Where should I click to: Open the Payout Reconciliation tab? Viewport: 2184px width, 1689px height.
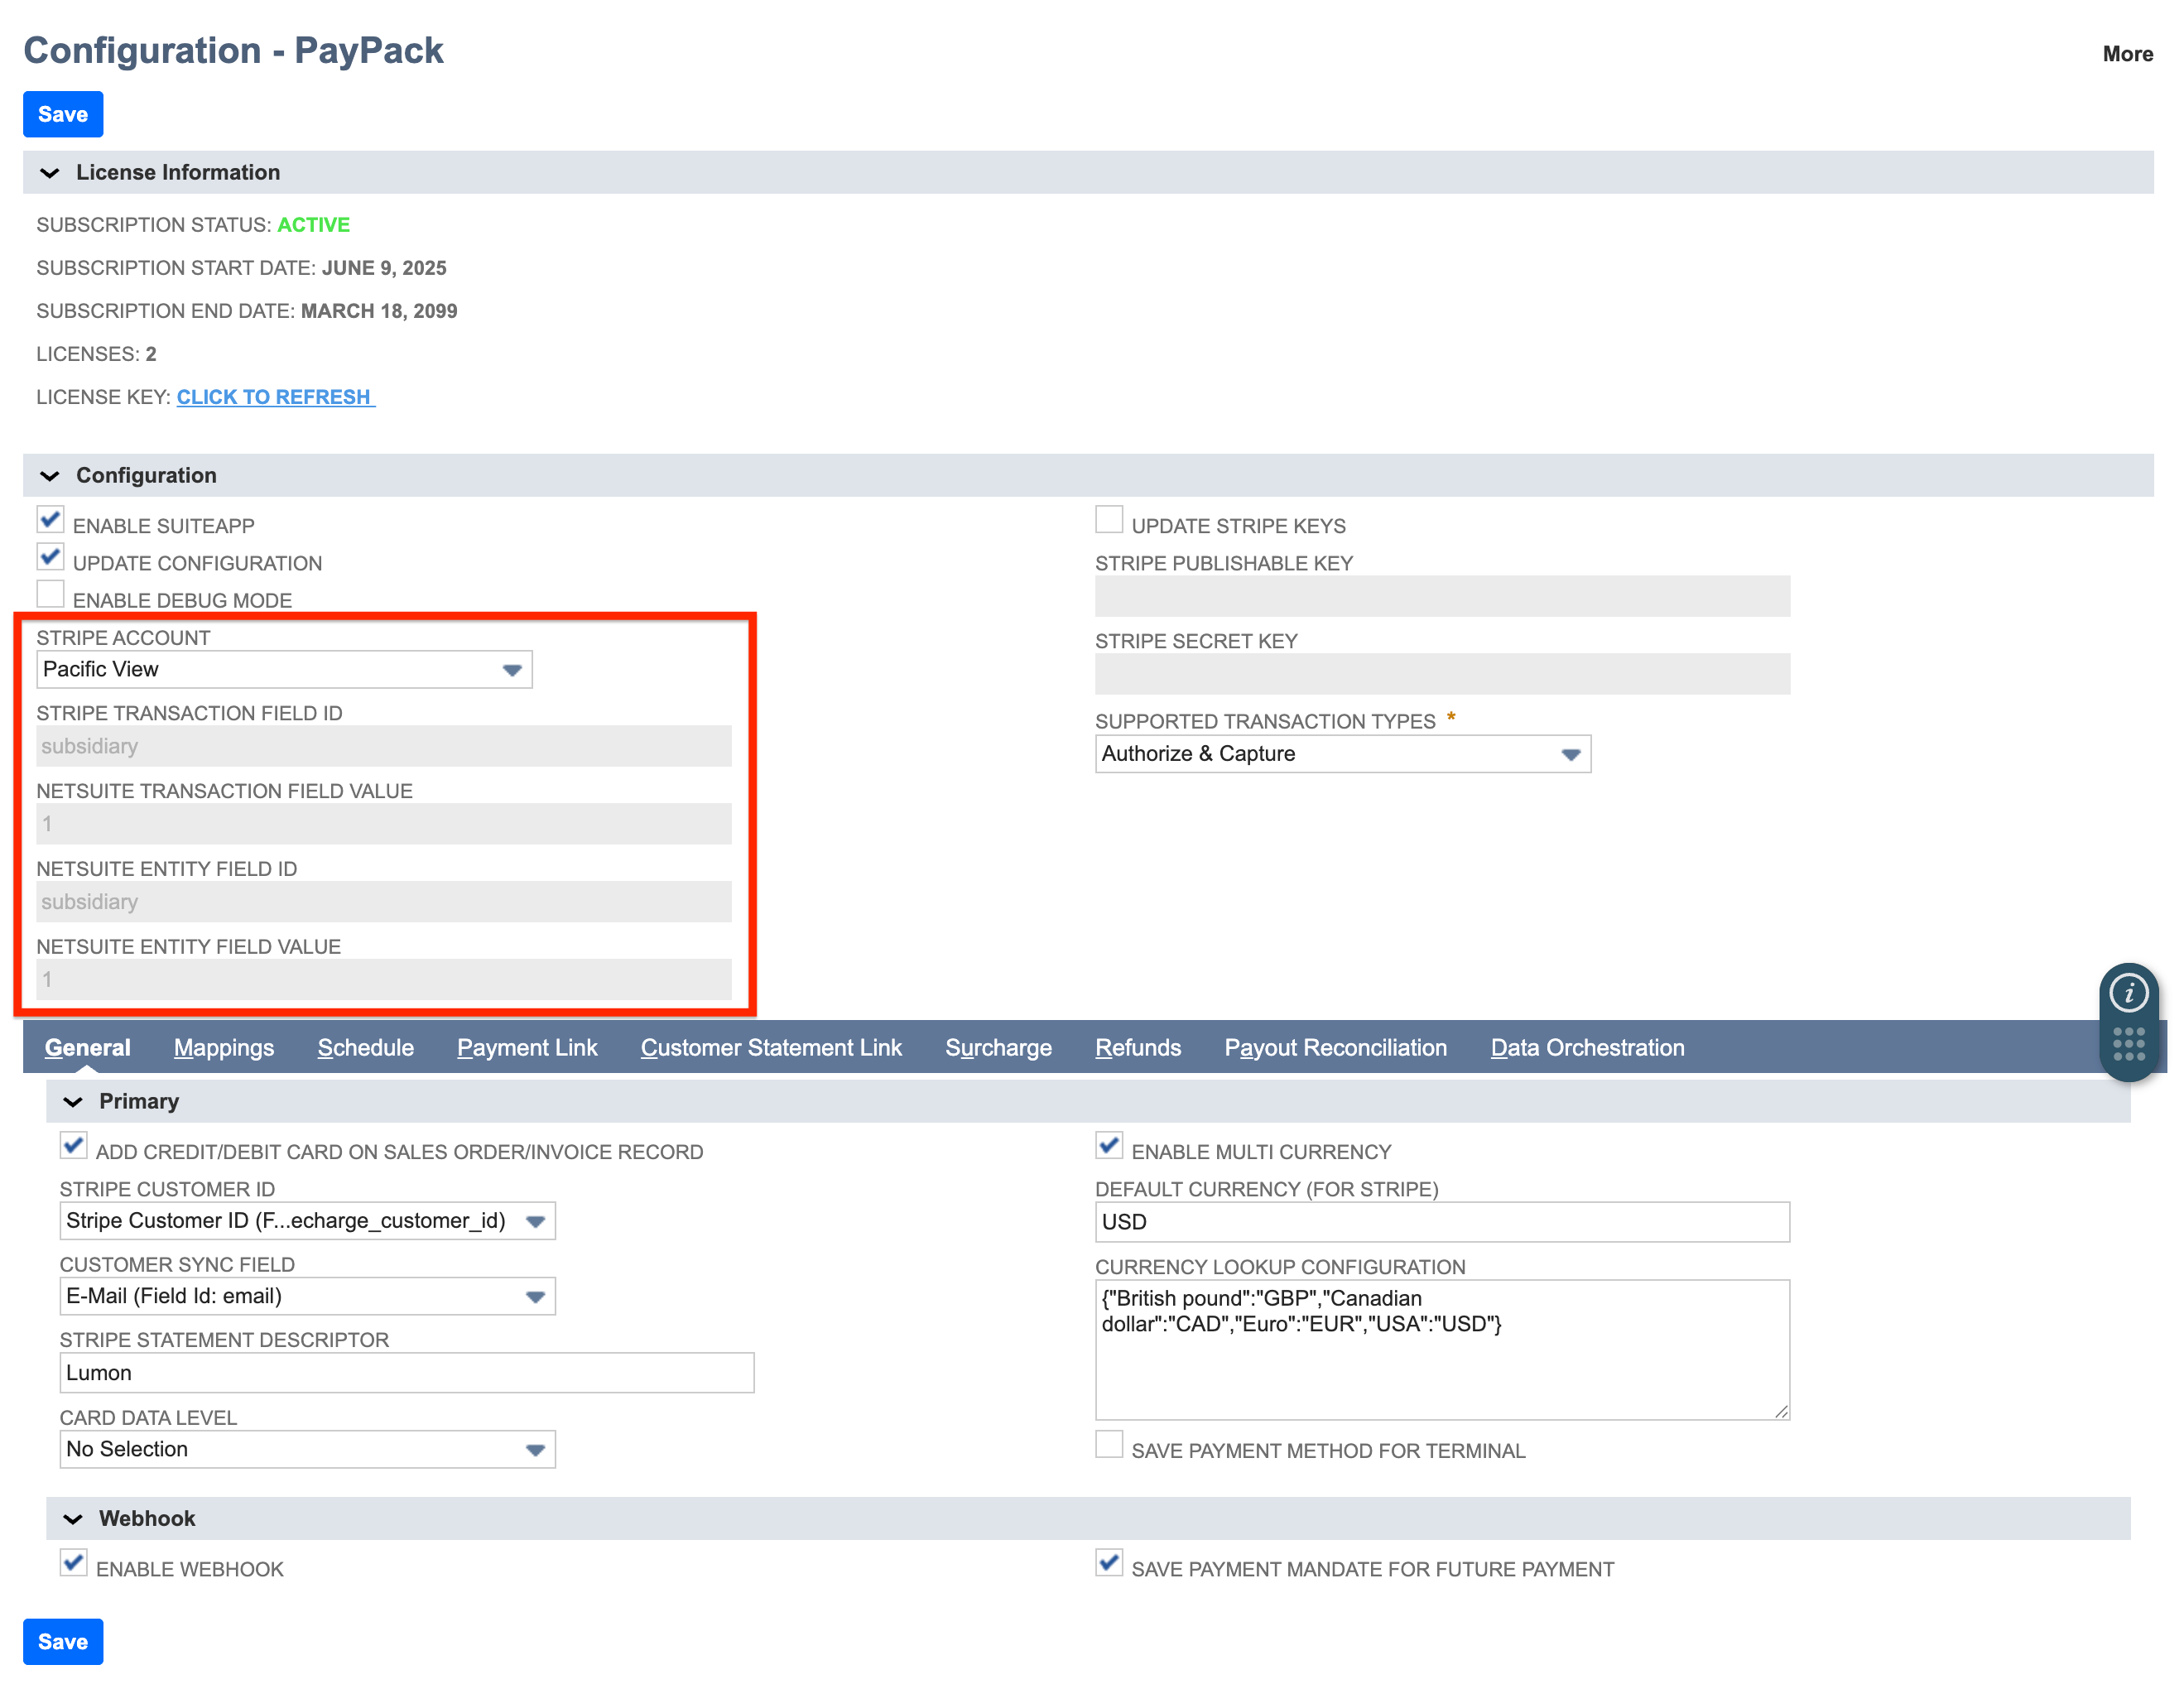pyautogui.click(x=1335, y=1048)
